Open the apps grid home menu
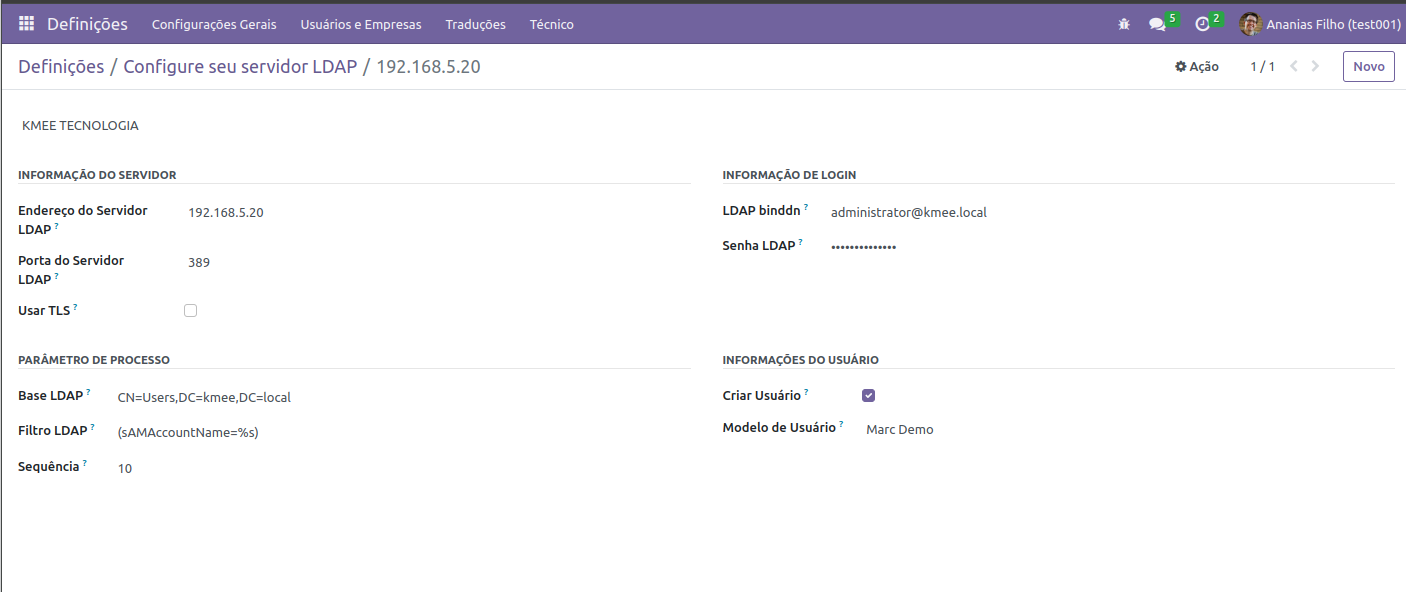 (x=26, y=24)
